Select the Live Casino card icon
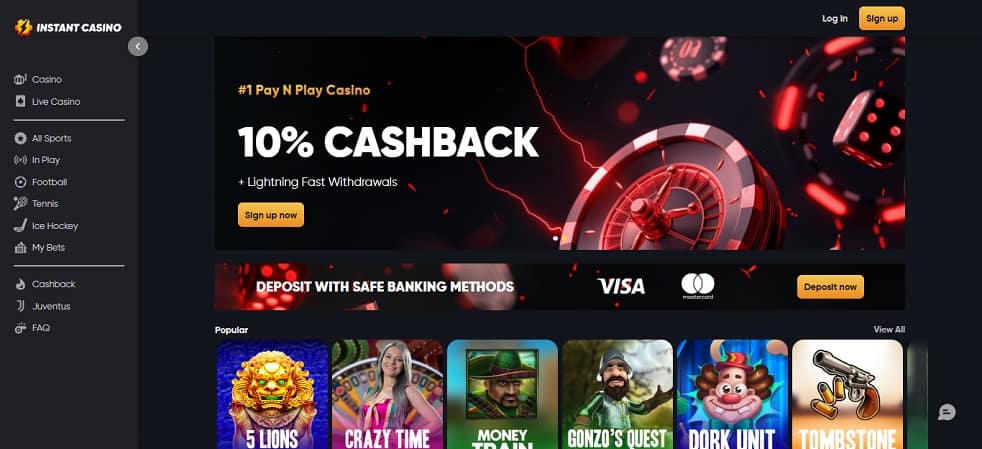Image resolution: width=982 pixels, height=449 pixels. click(20, 101)
